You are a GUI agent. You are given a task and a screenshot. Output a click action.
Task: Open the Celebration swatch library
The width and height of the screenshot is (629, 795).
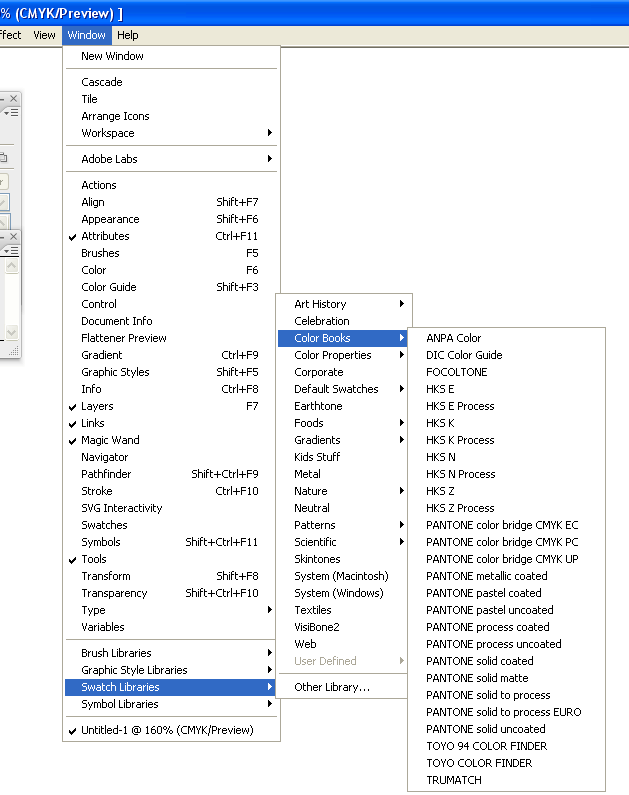[x=343, y=321]
